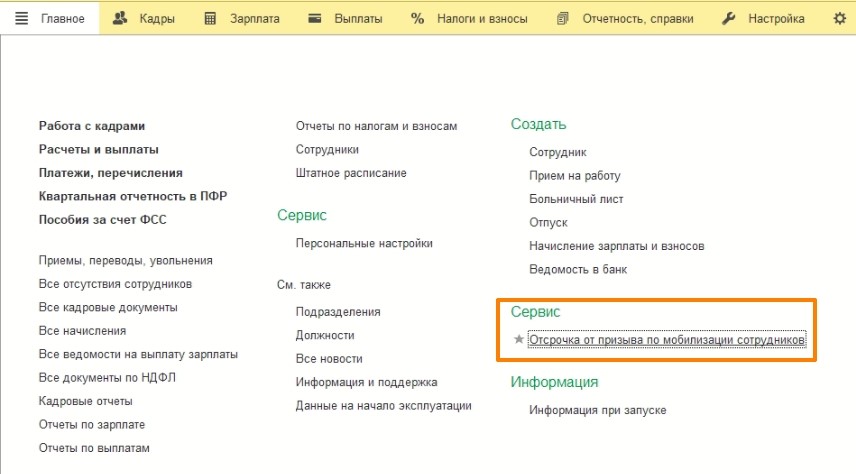Click the hamburger menu icon beside Главное

pos(21,19)
